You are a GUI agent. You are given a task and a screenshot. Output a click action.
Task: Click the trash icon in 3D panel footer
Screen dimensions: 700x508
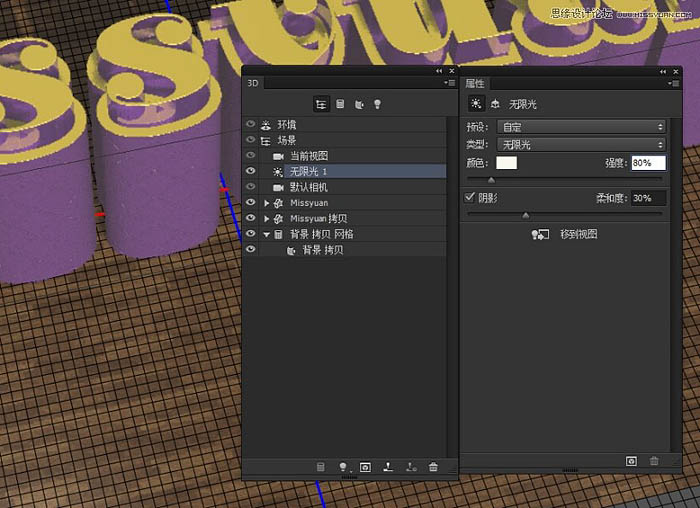click(433, 467)
